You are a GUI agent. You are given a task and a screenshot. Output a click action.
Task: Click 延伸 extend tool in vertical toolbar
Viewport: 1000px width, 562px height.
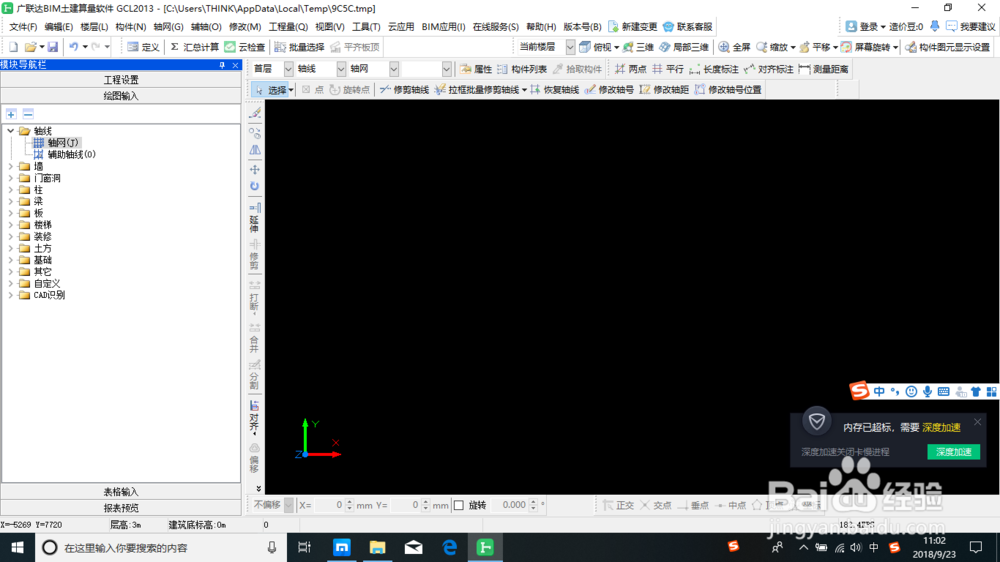(x=254, y=218)
